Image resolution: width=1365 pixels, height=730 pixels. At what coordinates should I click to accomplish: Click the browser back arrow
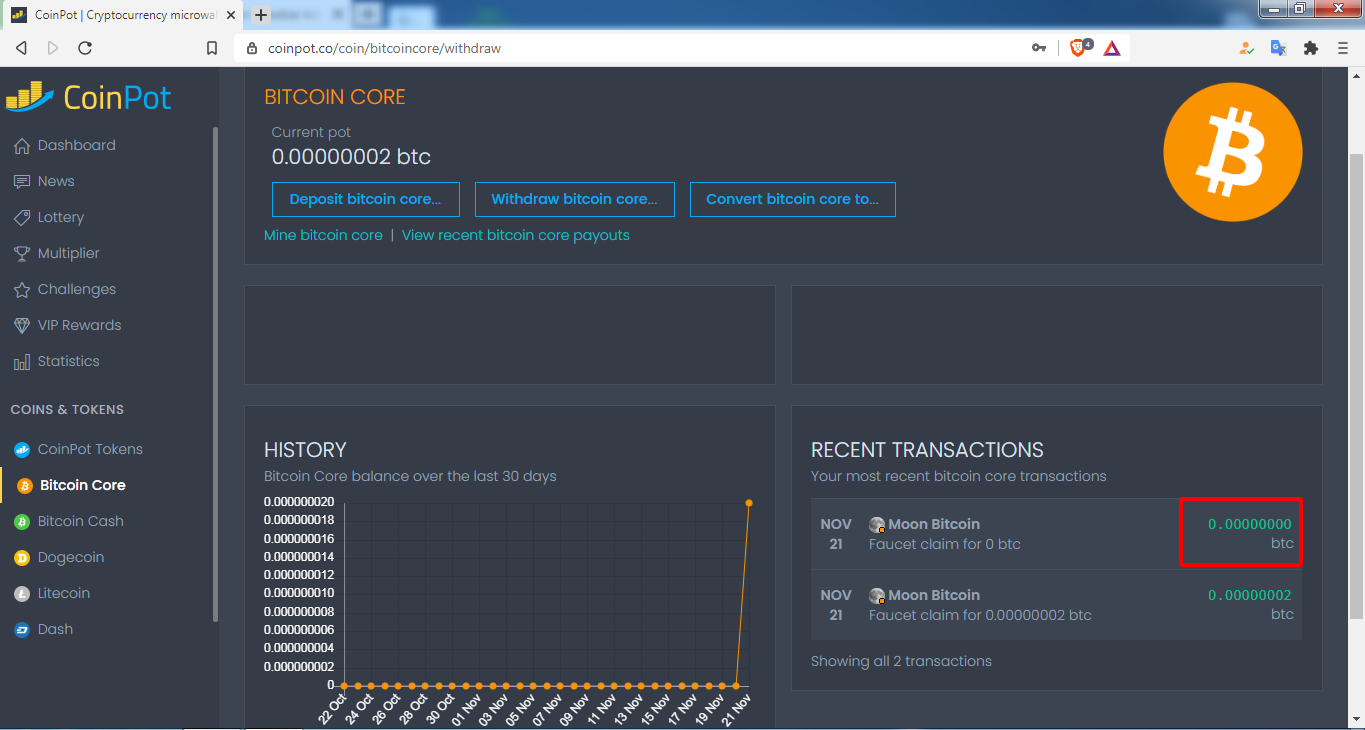(x=21, y=48)
